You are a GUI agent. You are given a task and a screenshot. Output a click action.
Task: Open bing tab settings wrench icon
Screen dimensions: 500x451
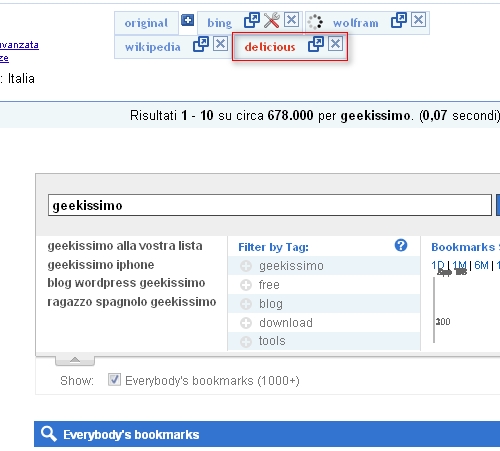[x=272, y=20]
